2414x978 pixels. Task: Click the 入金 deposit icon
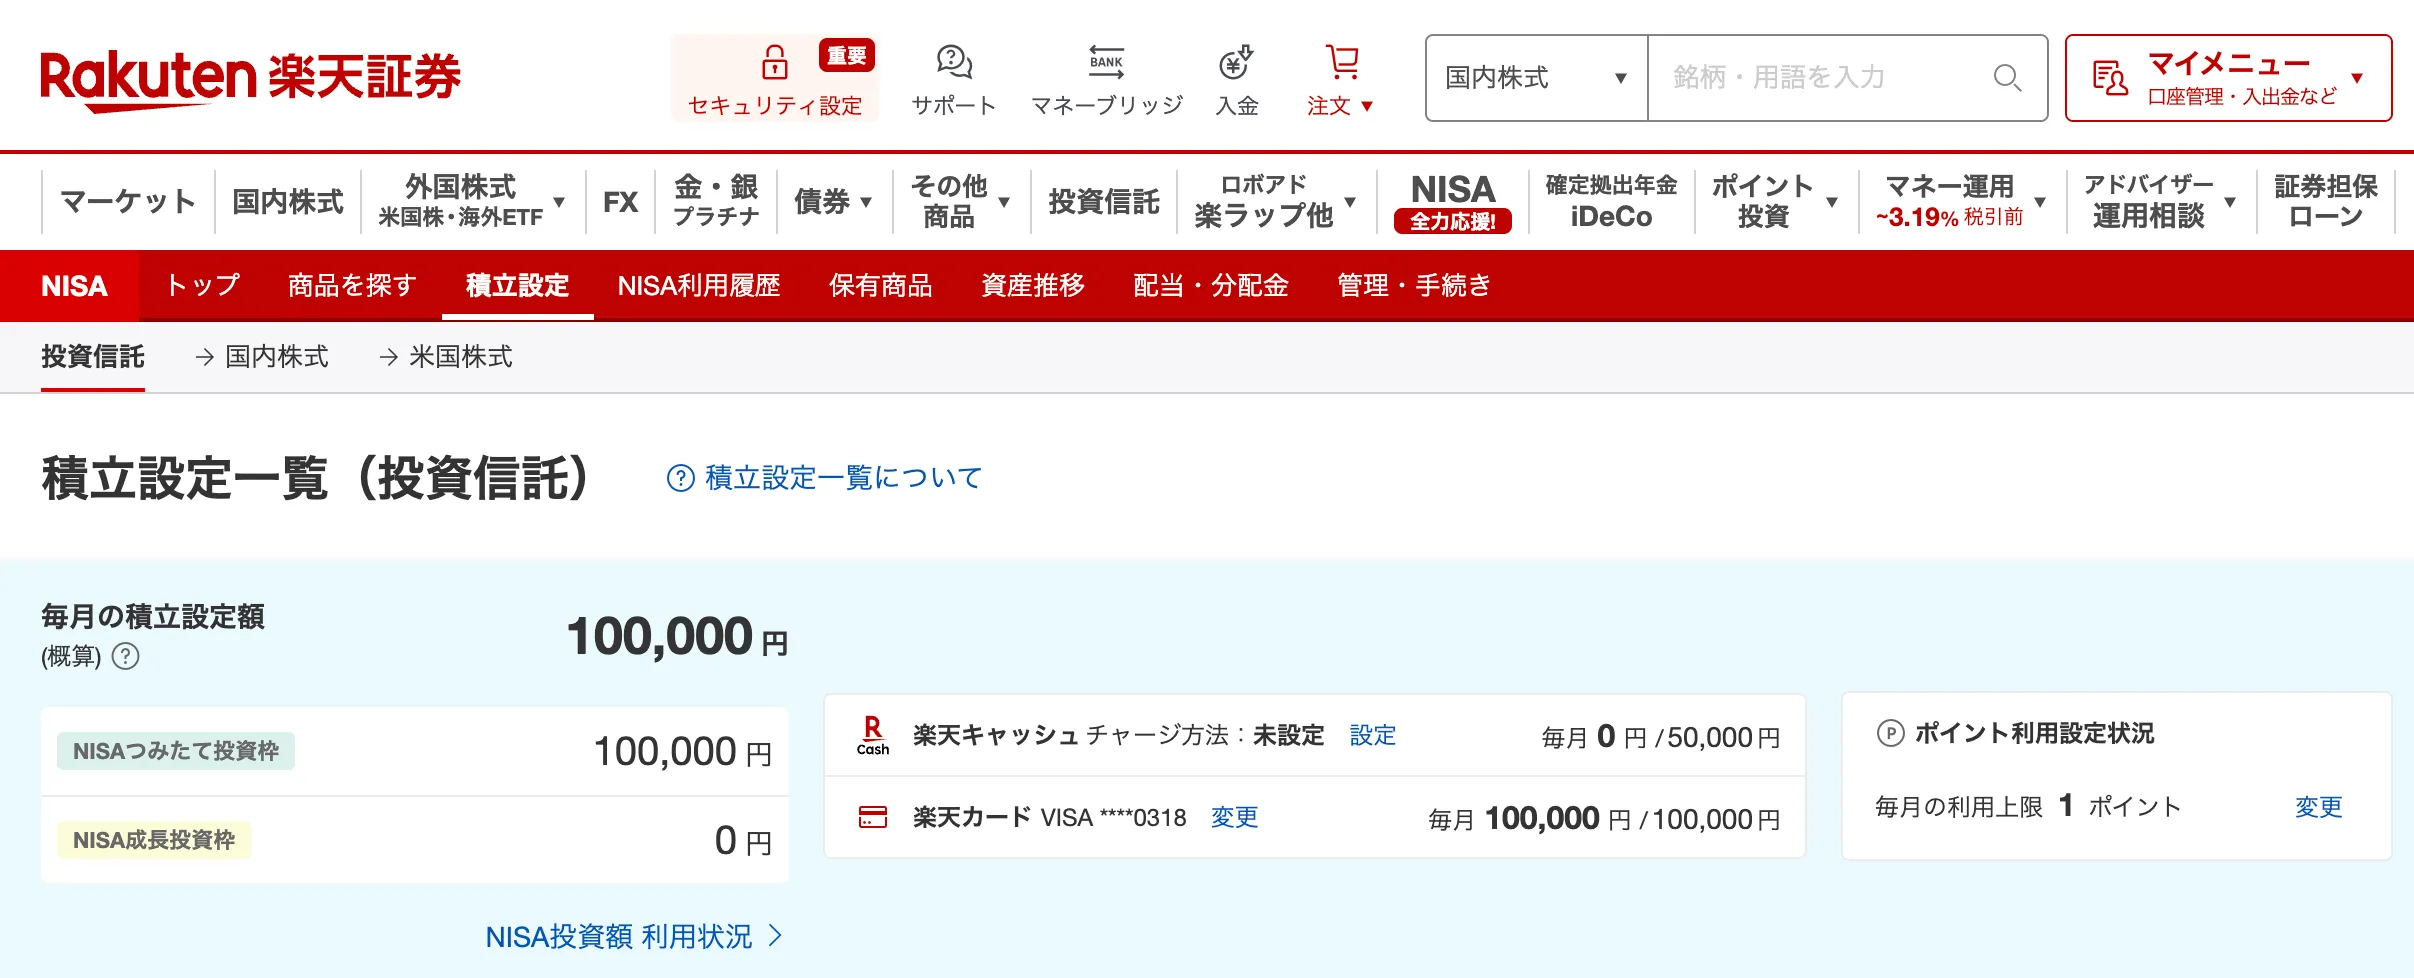1237,62
